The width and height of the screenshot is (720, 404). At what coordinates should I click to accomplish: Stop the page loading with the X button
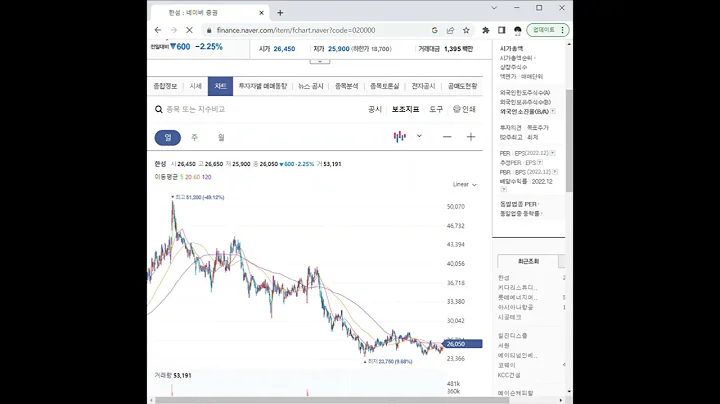[x=189, y=30]
